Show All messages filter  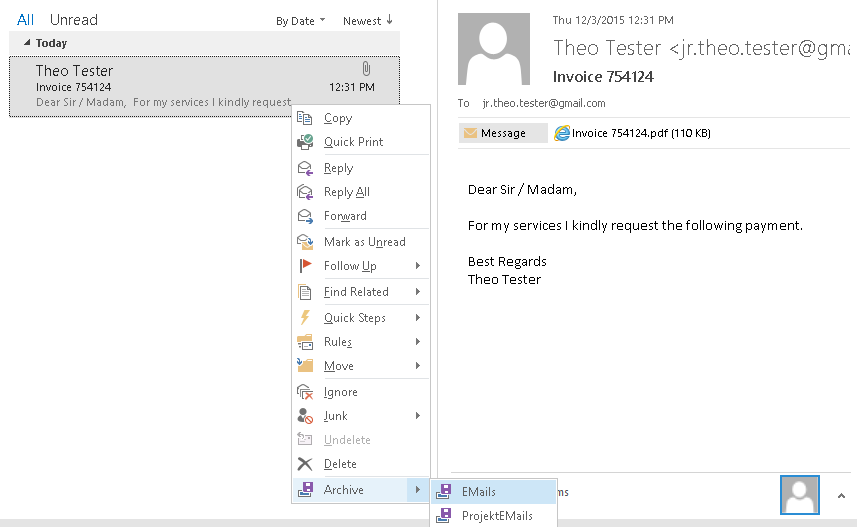25,20
